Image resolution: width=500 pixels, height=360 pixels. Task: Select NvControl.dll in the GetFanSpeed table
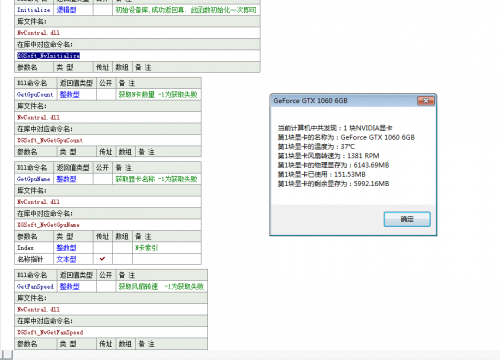click(38, 309)
